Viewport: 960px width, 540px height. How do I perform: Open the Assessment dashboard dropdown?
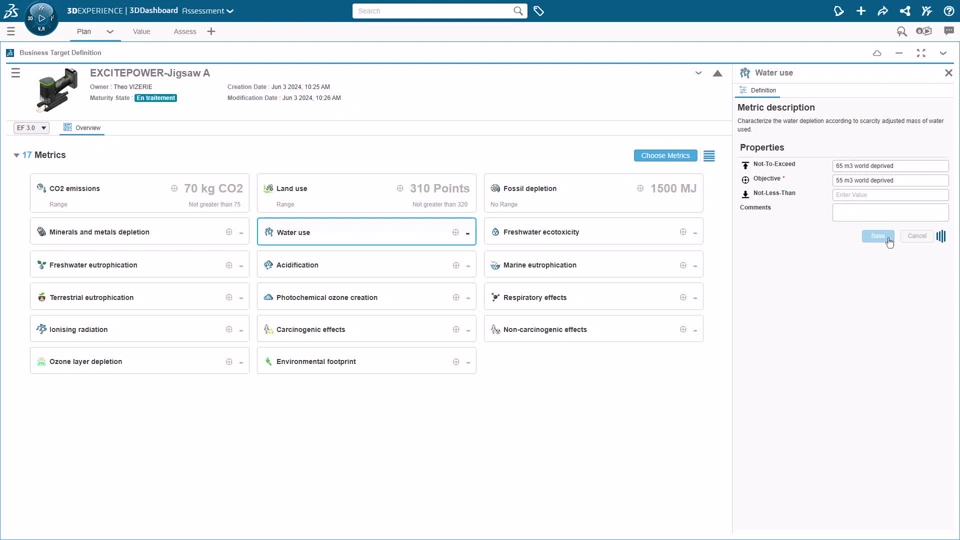(x=208, y=11)
